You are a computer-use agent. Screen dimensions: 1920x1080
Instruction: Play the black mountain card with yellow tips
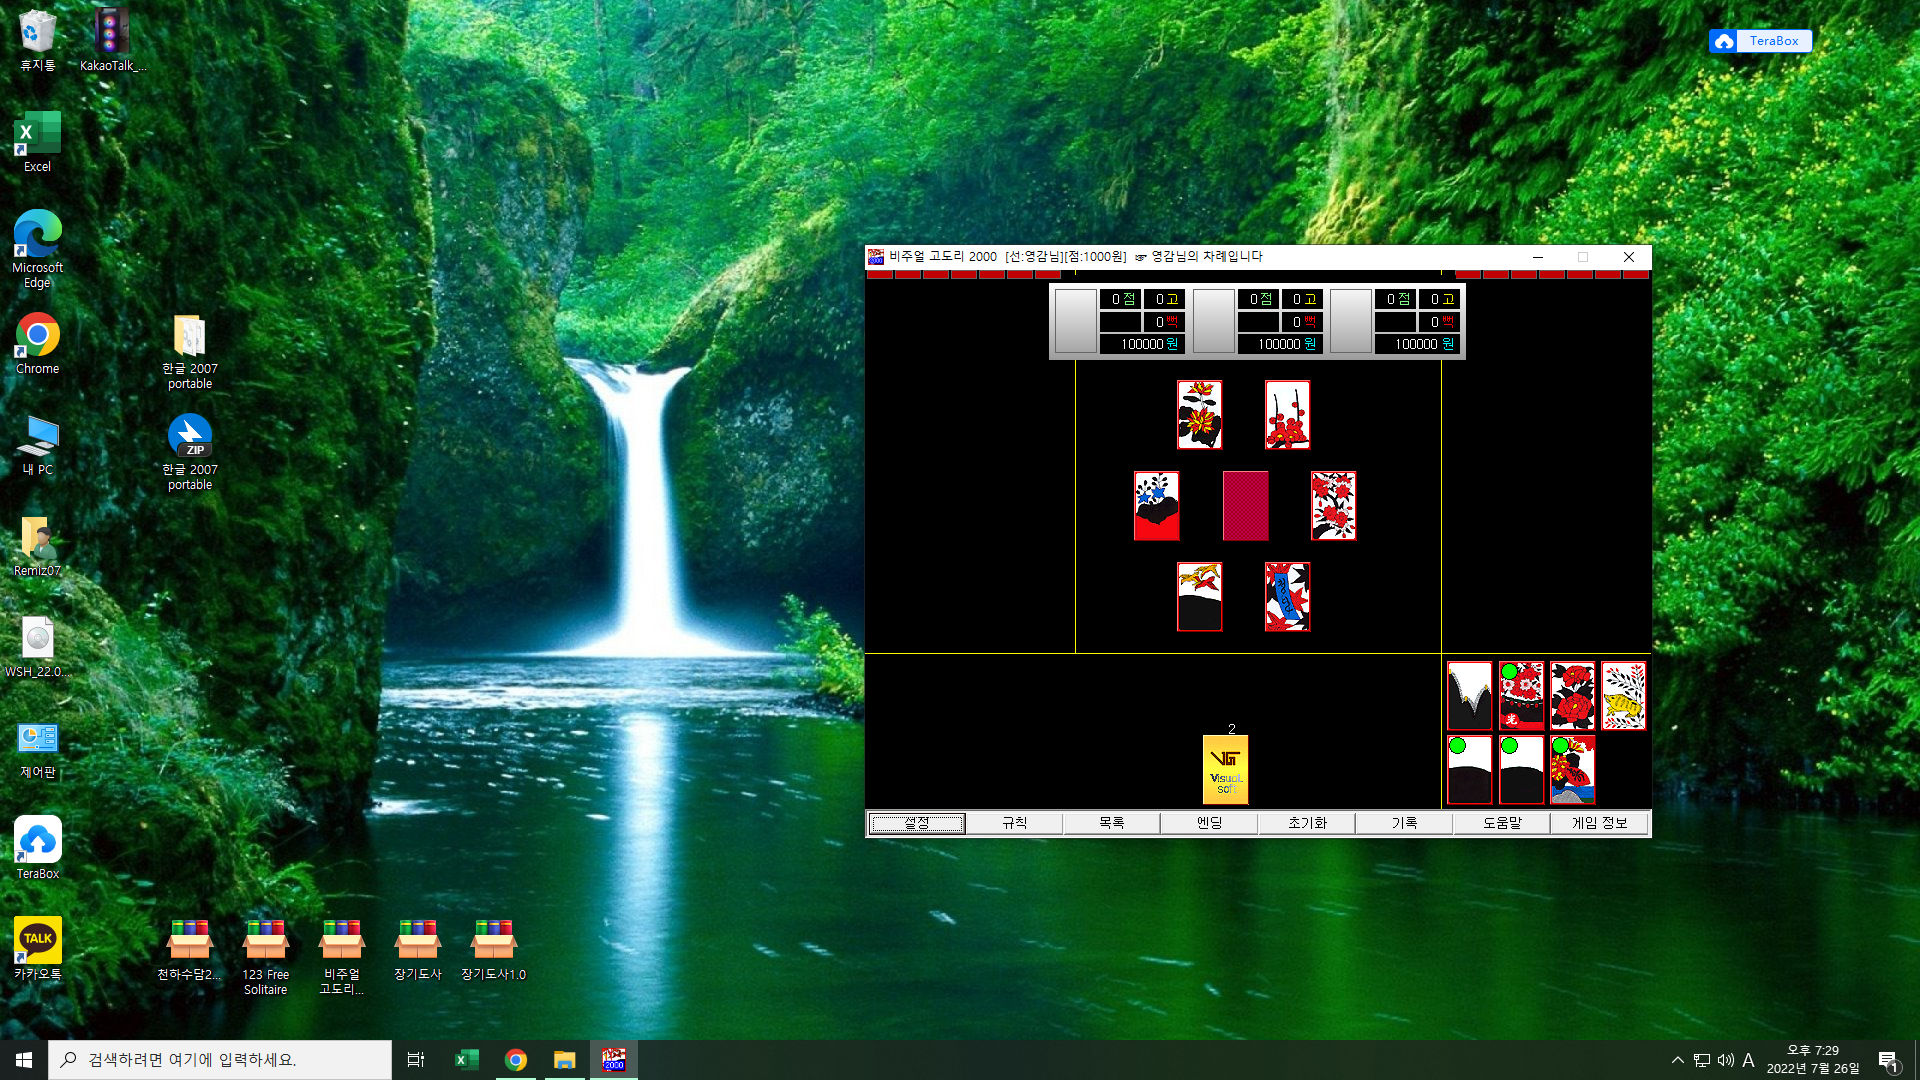tap(1469, 696)
